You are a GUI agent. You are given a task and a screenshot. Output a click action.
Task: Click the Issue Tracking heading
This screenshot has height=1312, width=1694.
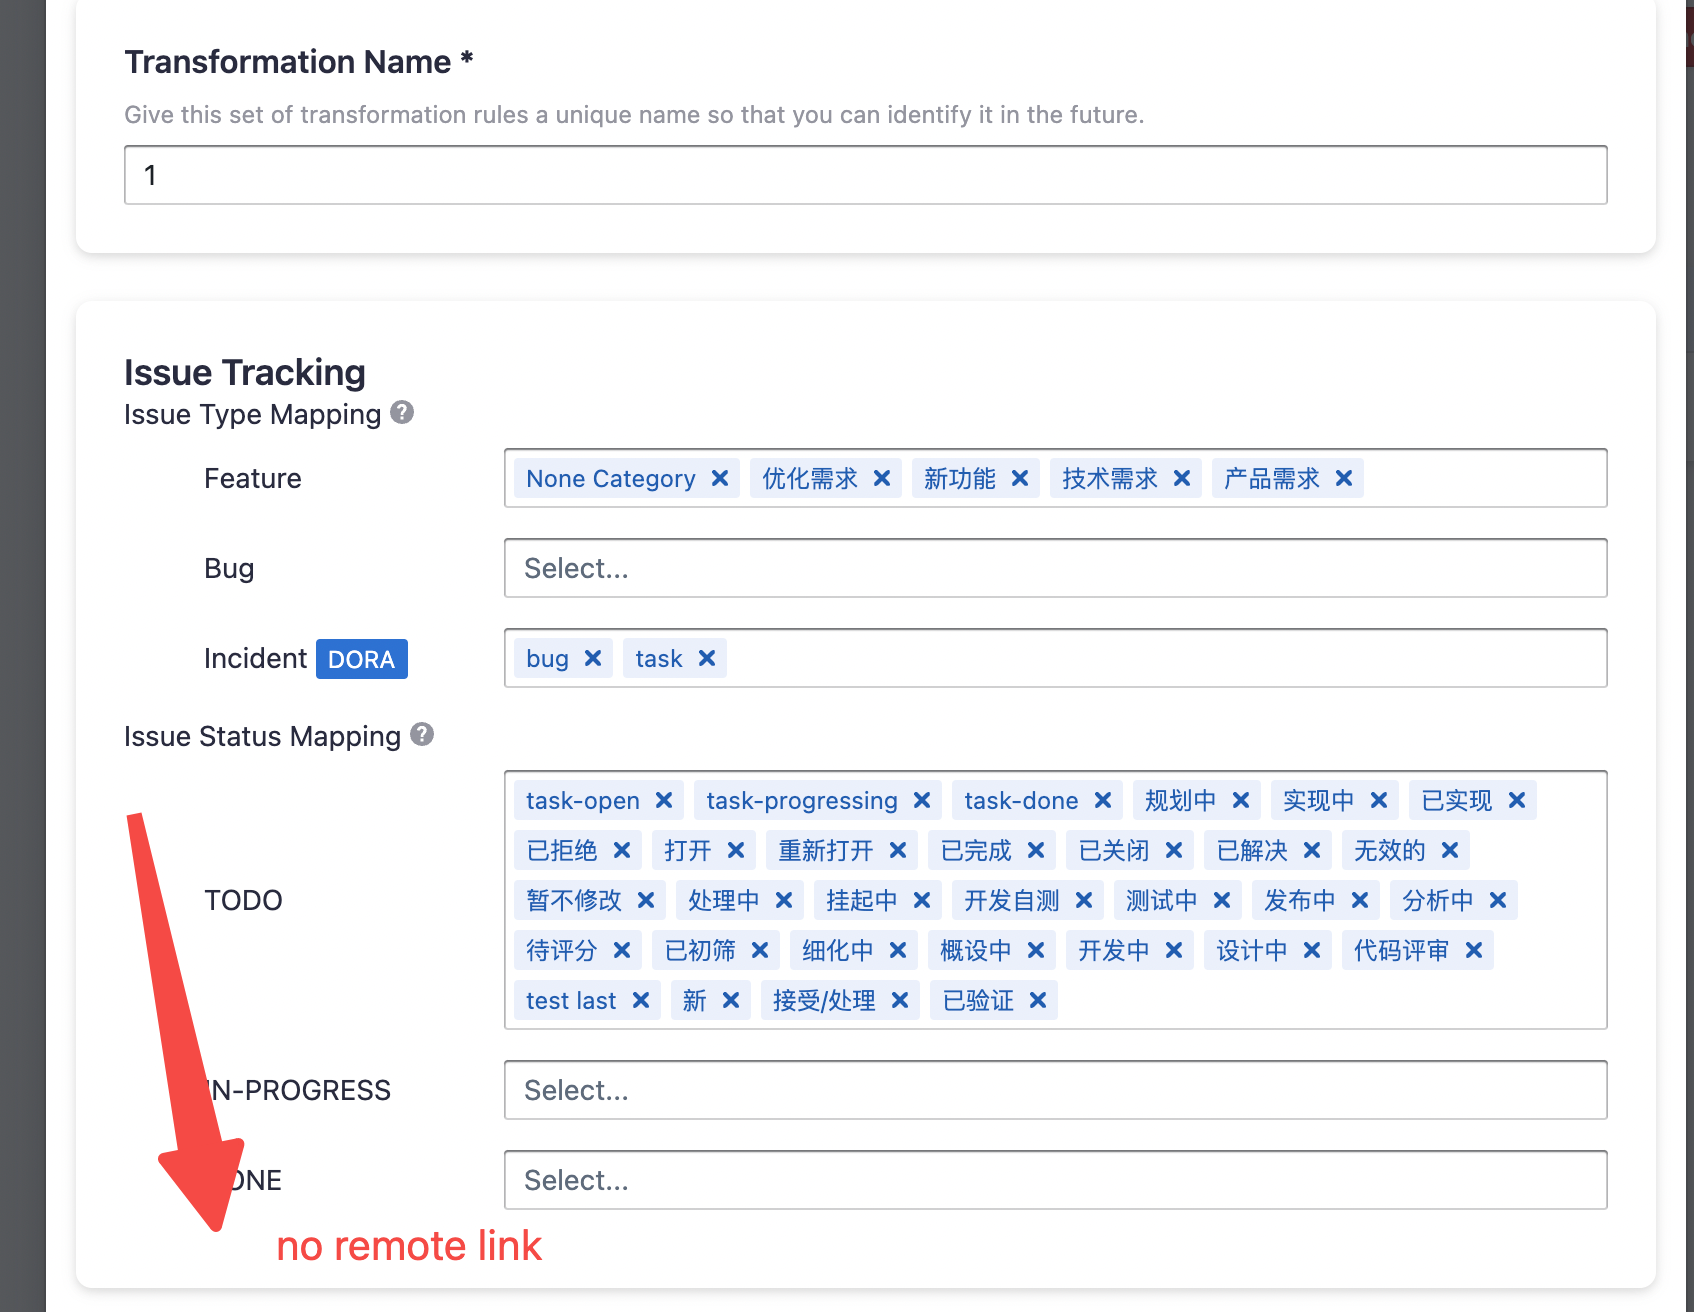pyautogui.click(x=245, y=372)
